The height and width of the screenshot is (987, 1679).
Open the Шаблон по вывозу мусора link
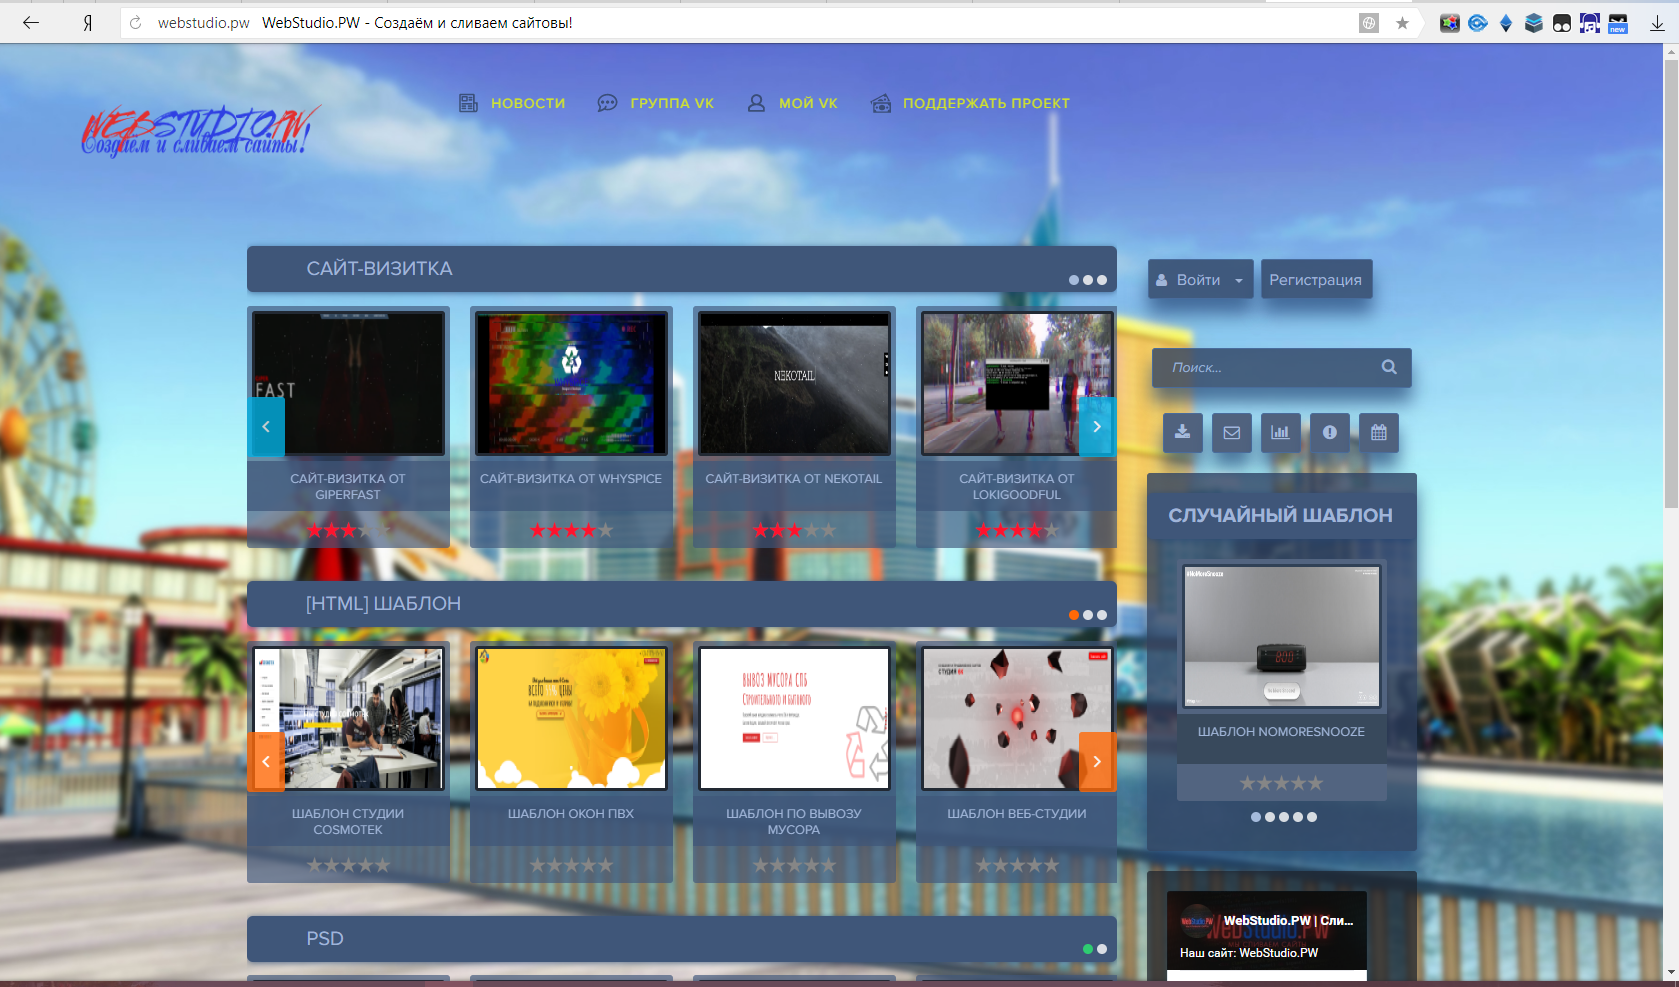(794, 822)
